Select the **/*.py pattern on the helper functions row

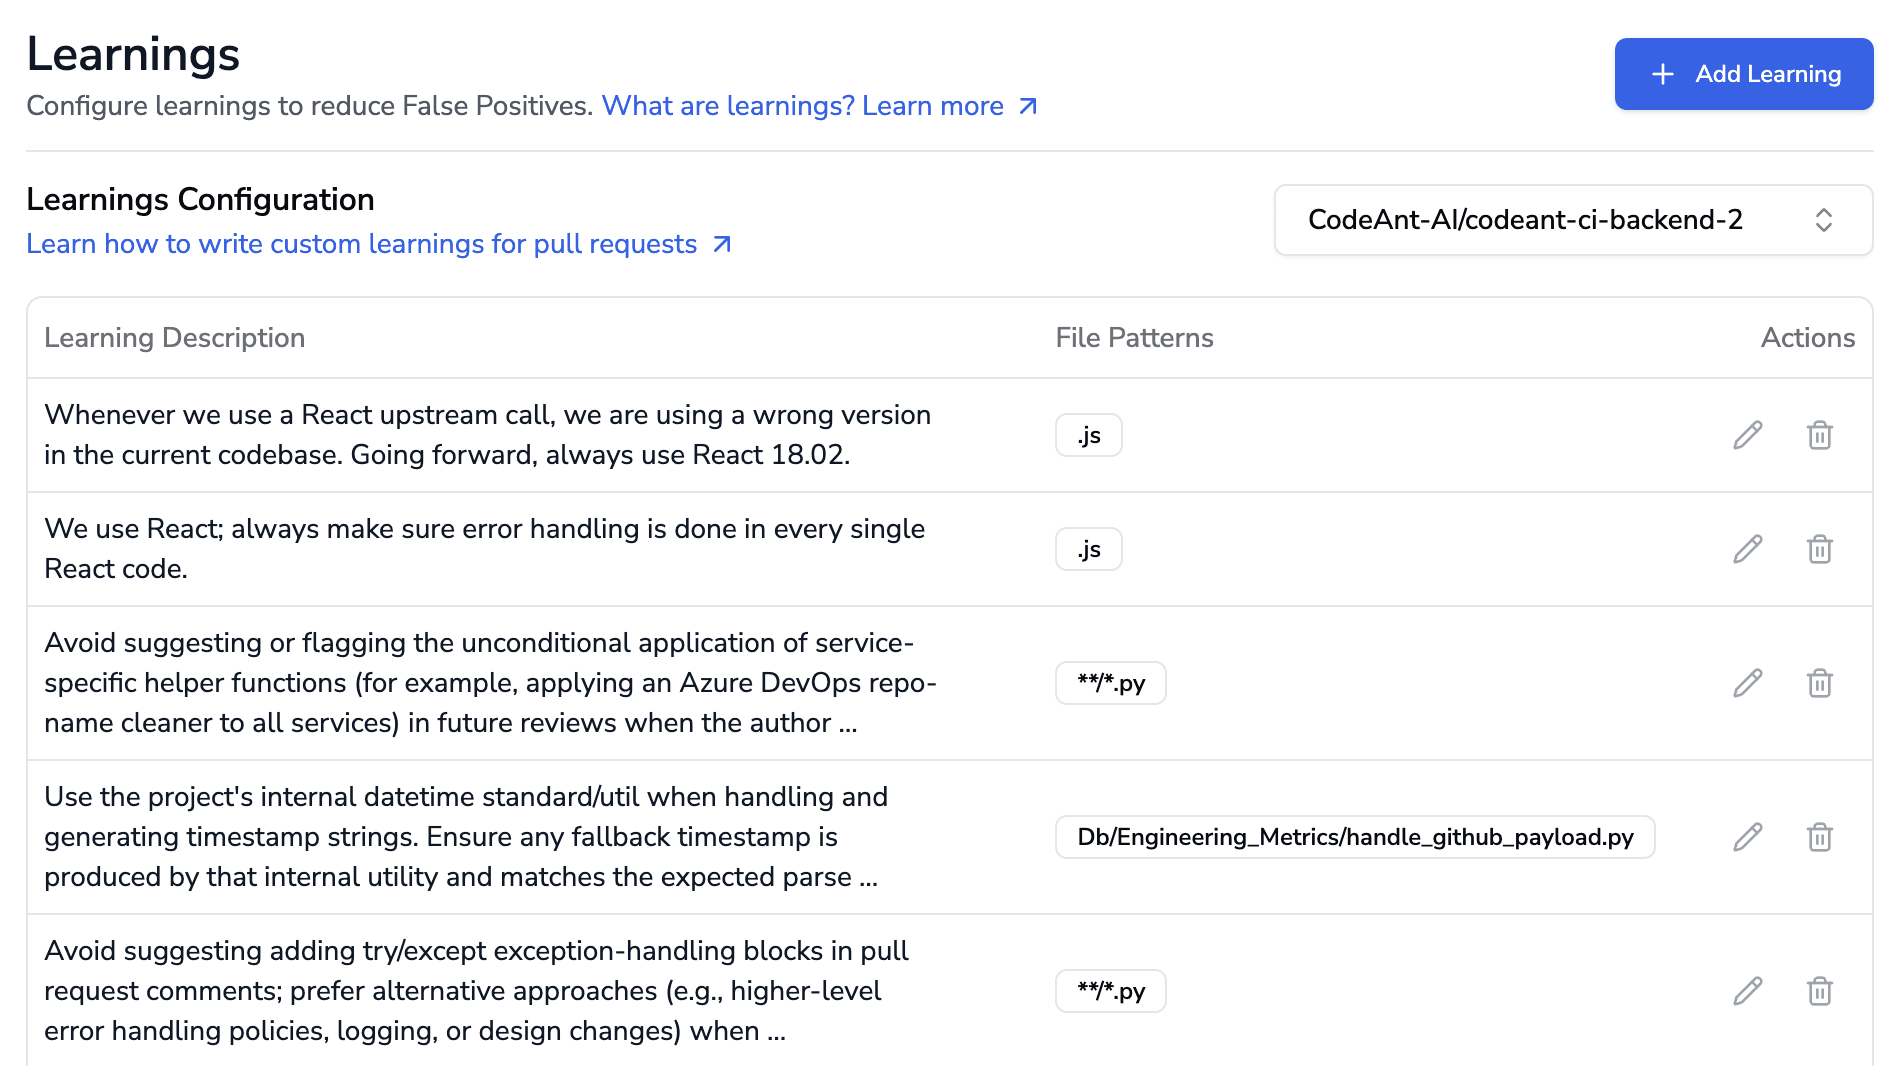[1110, 683]
